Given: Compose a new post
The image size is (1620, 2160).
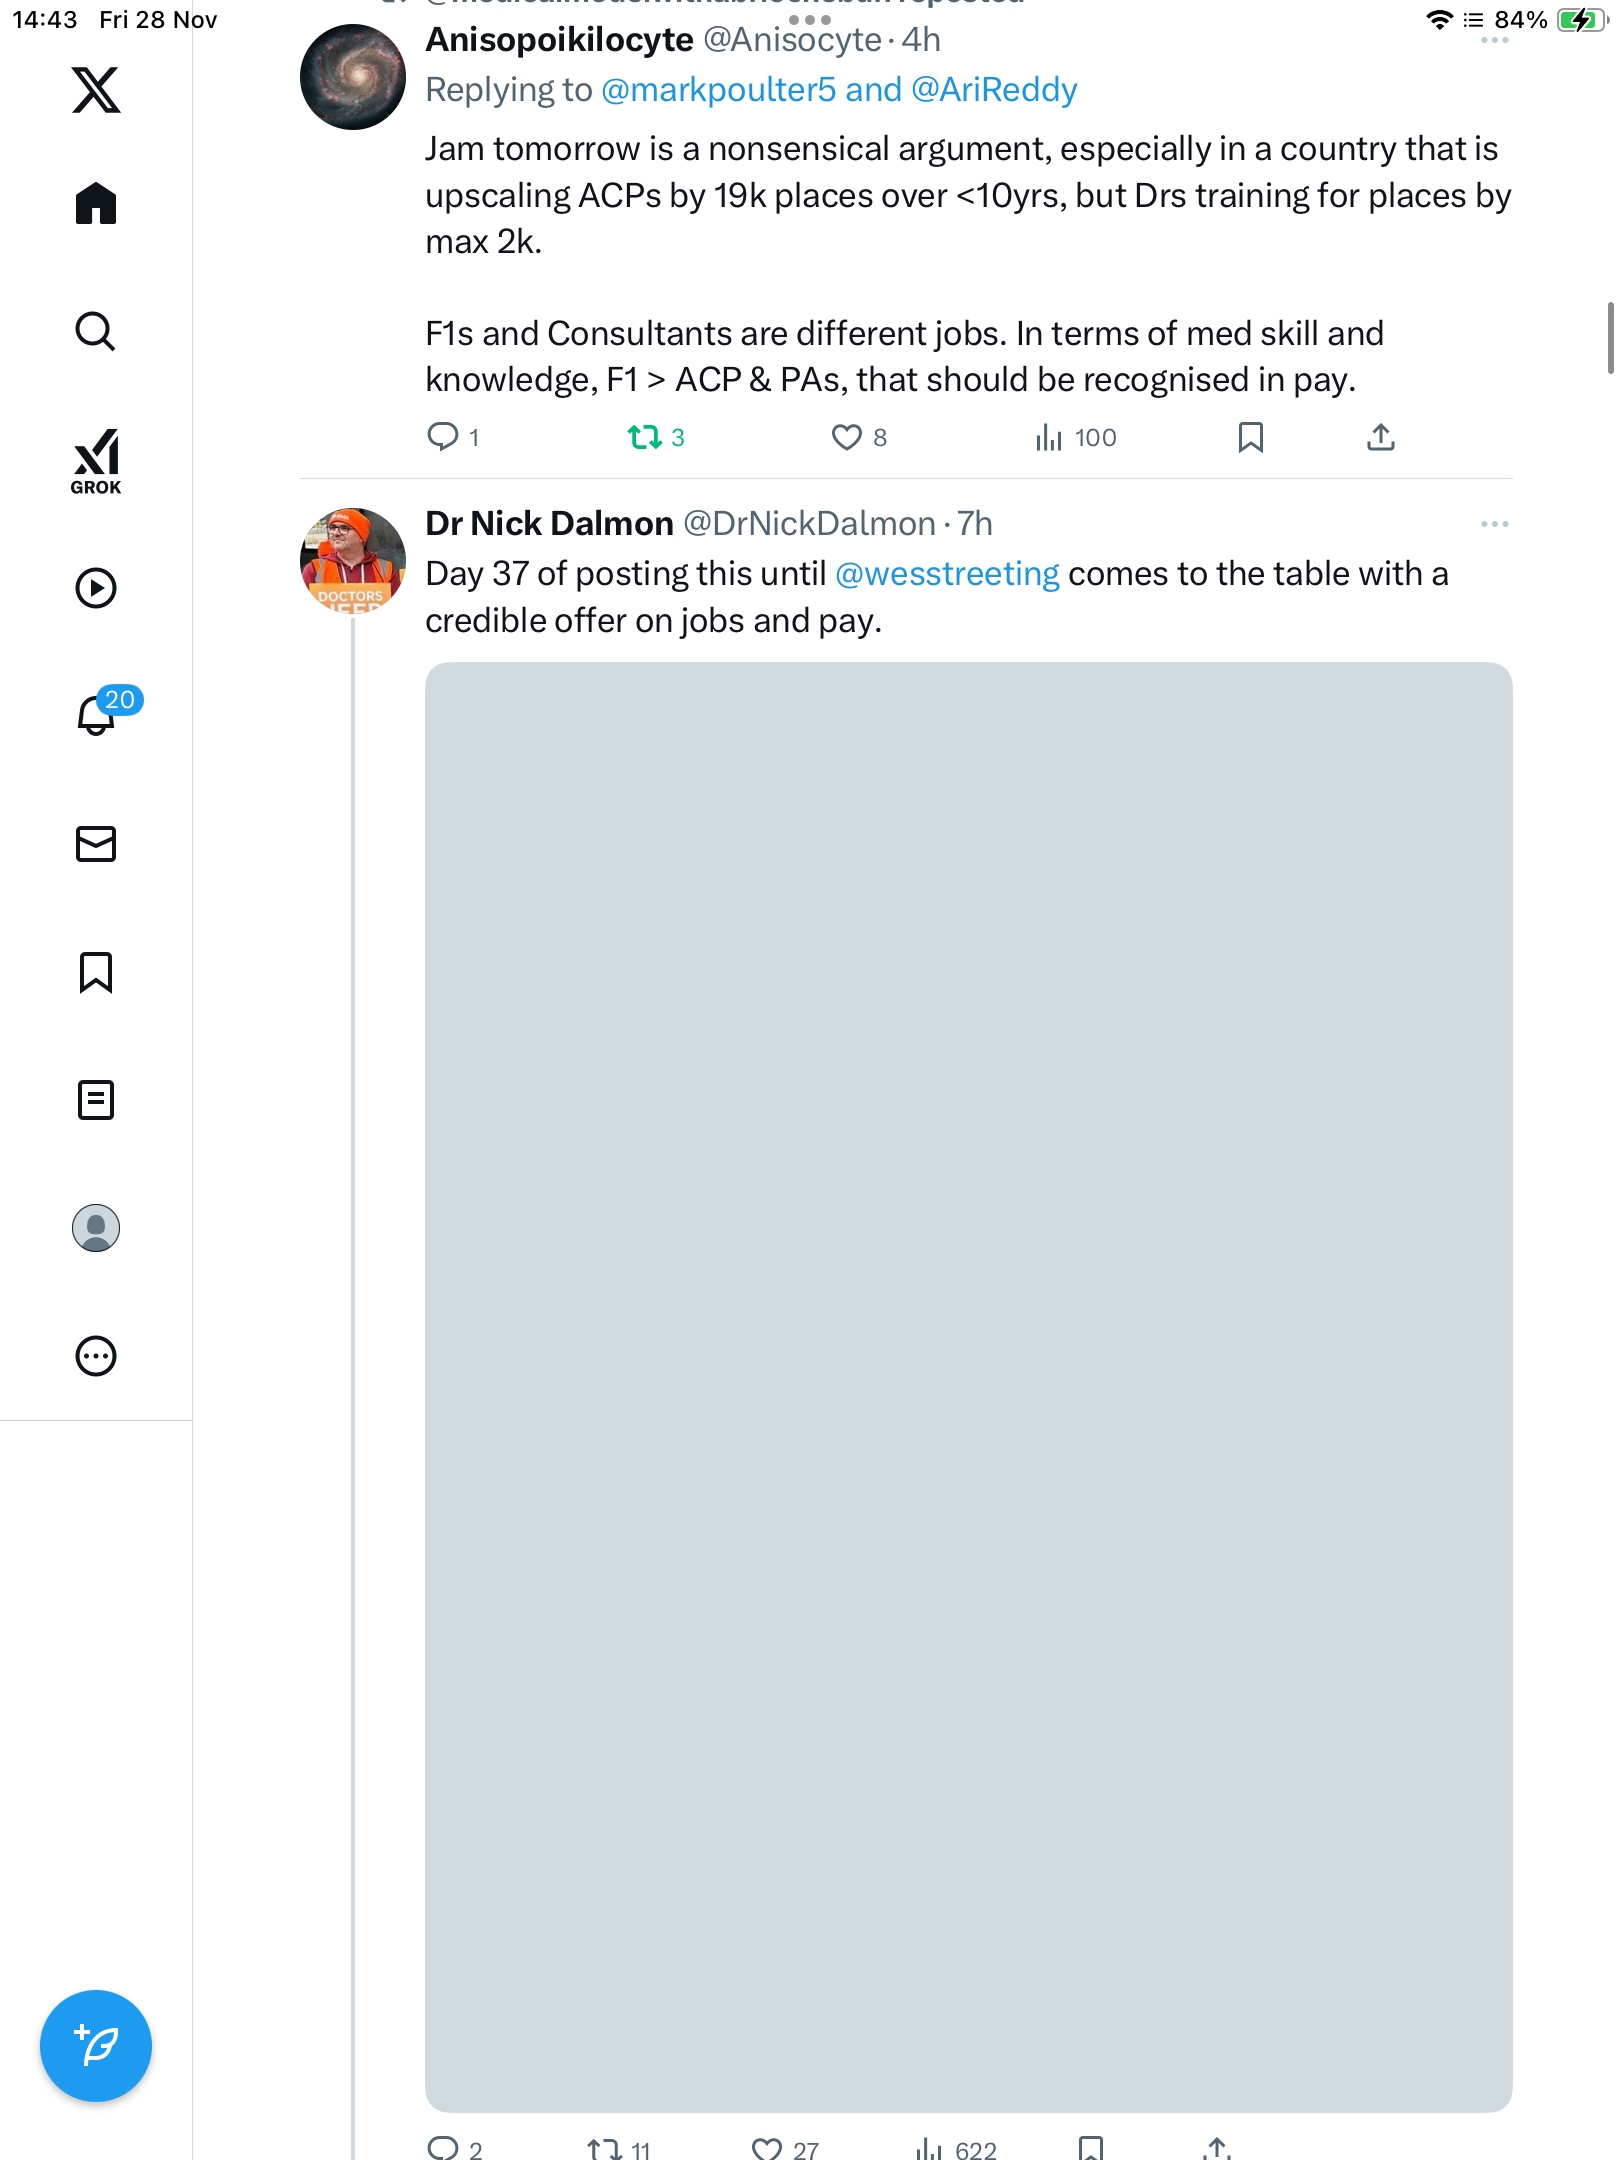Looking at the screenshot, I should coord(96,2046).
